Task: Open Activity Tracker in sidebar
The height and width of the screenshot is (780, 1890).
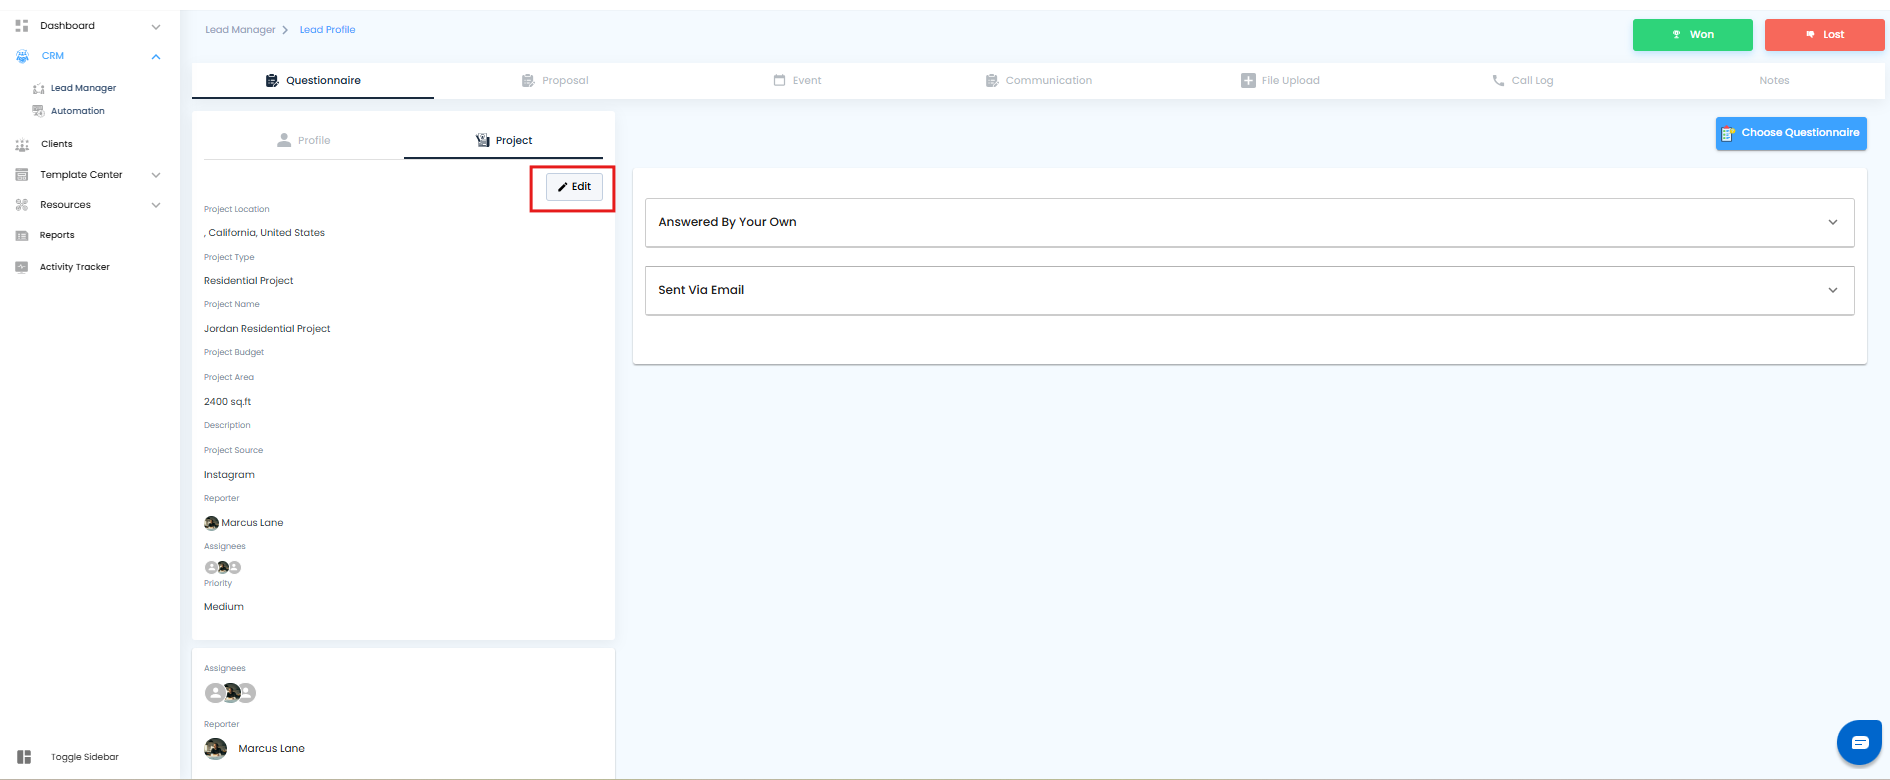Action: pos(75,267)
